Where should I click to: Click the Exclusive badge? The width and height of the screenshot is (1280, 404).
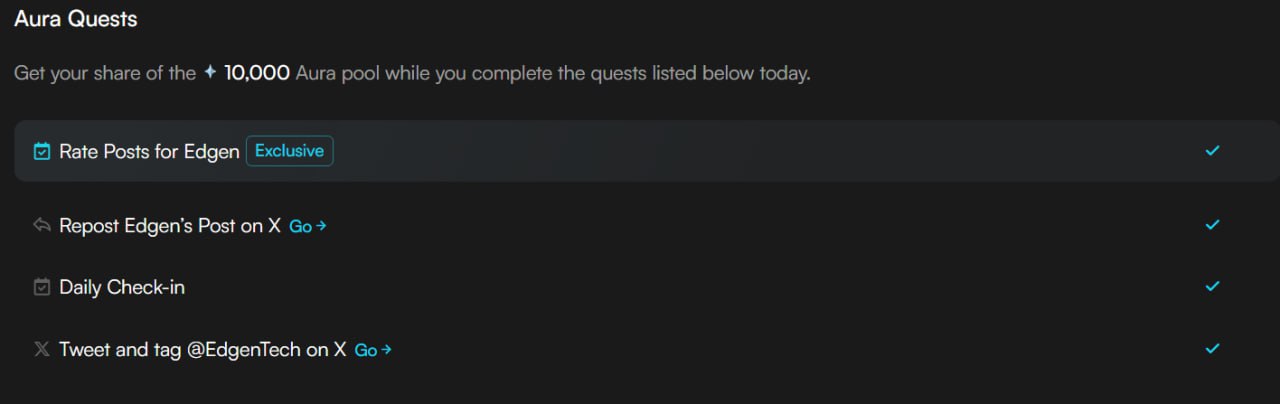(290, 151)
